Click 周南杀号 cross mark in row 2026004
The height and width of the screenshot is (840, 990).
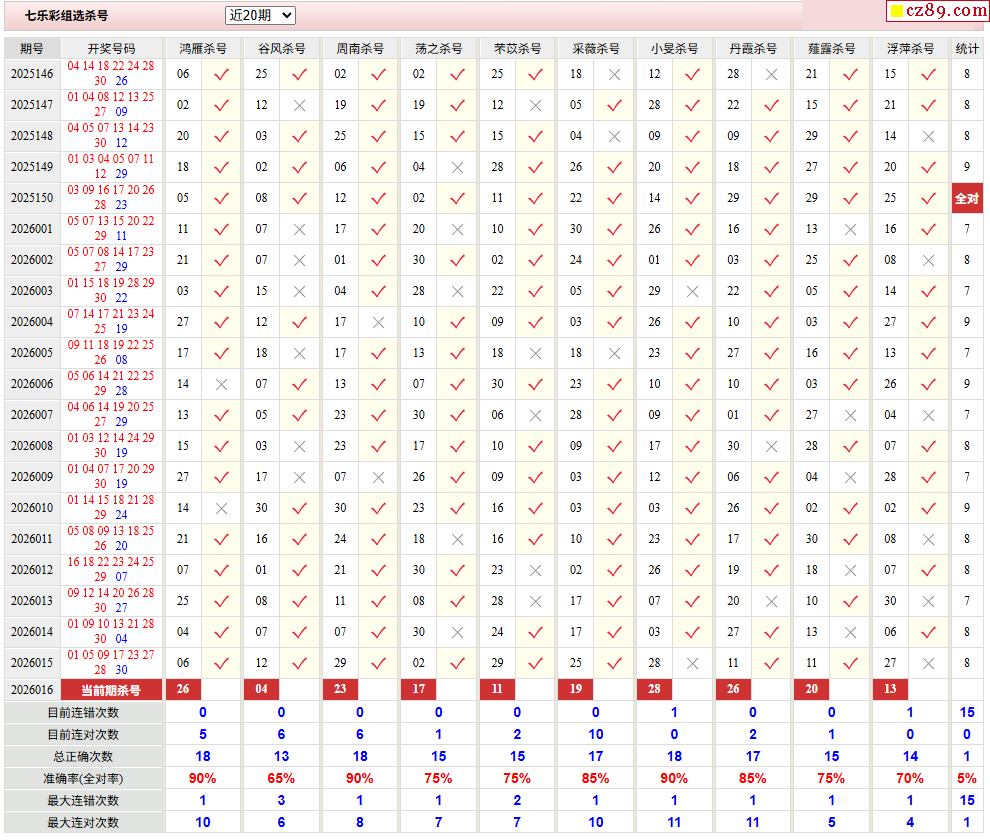[x=378, y=322]
